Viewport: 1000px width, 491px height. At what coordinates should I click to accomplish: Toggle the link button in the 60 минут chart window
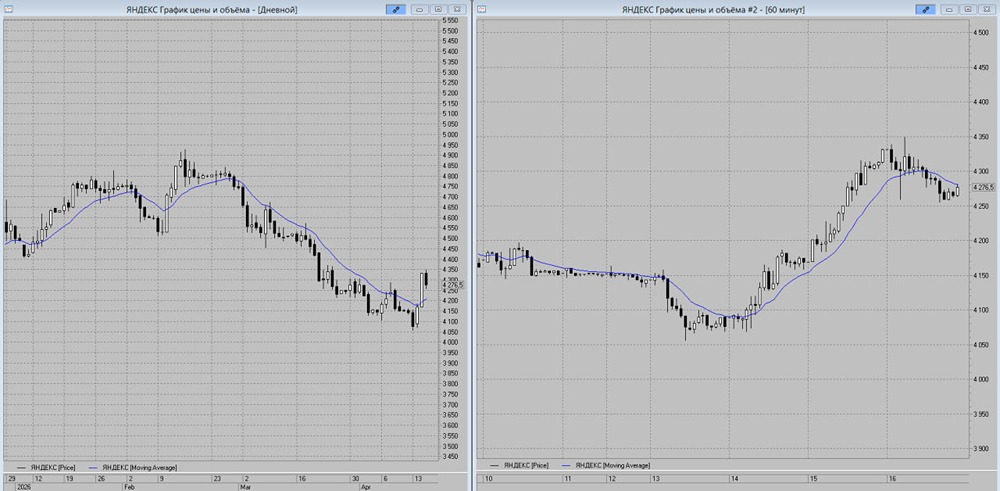pos(925,10)
